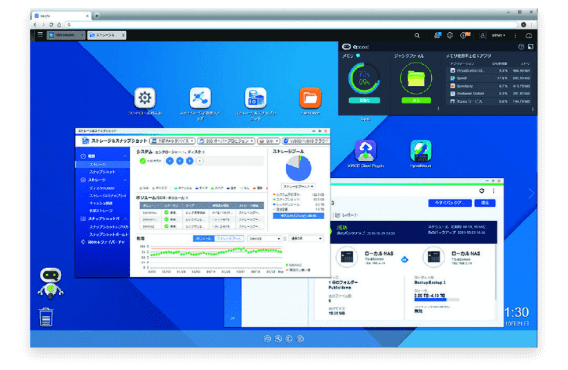This screenshot has width=568, height=370.
Task: Click the green Clear button under junk files
Action: click(x=416, y=100)
